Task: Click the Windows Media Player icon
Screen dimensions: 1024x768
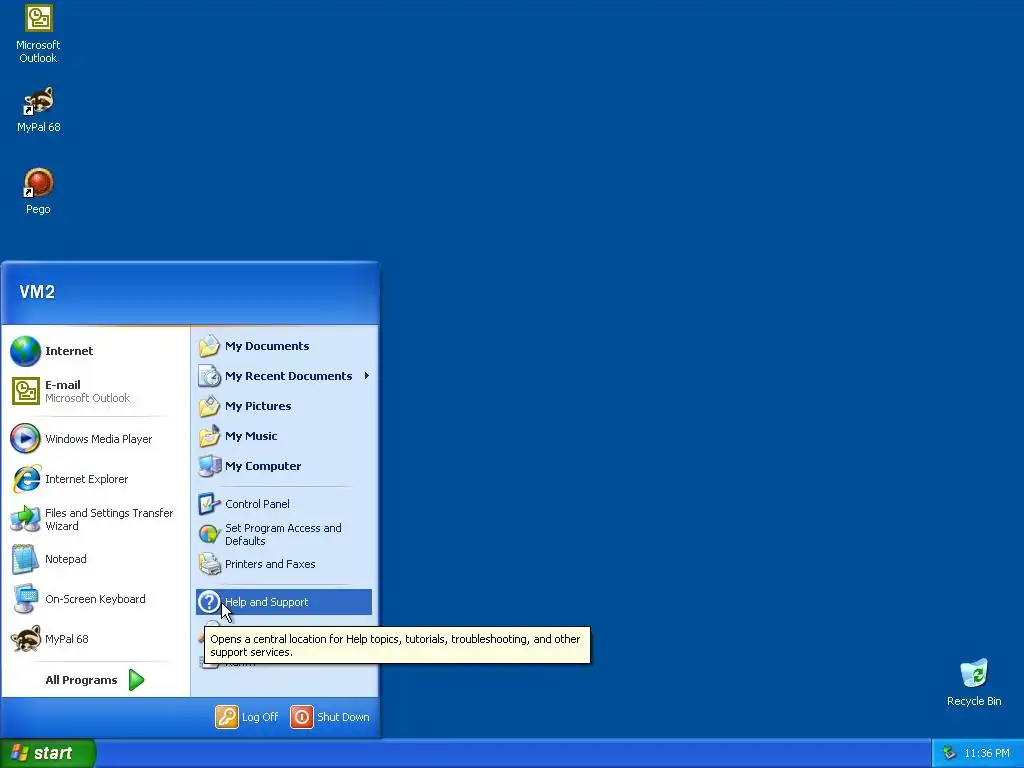Action: (x=25, y=439)
